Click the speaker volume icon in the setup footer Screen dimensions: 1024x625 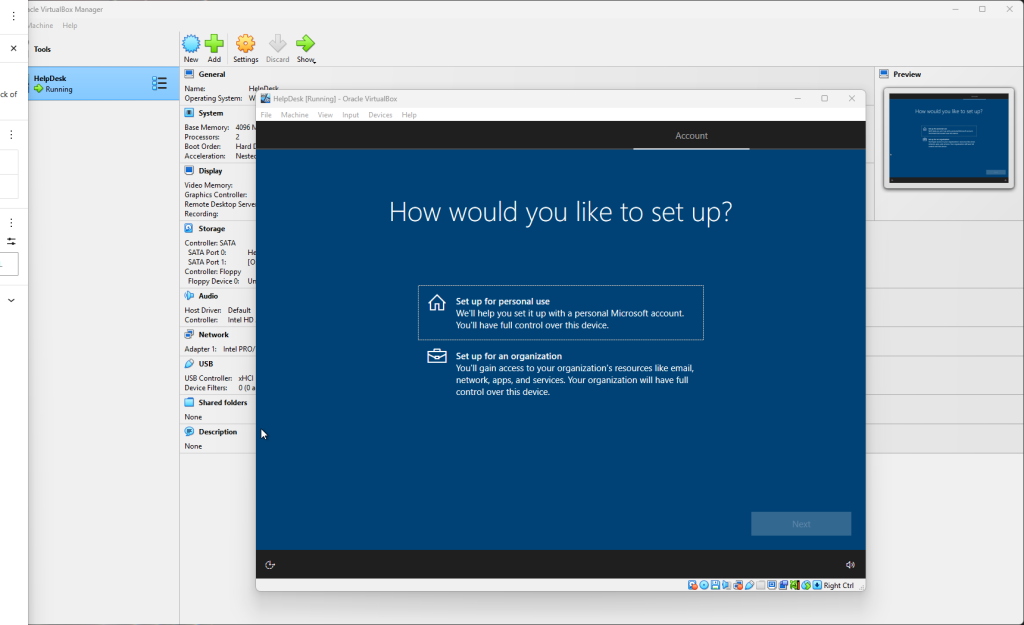pyautogui.click(x=850, y=565)
